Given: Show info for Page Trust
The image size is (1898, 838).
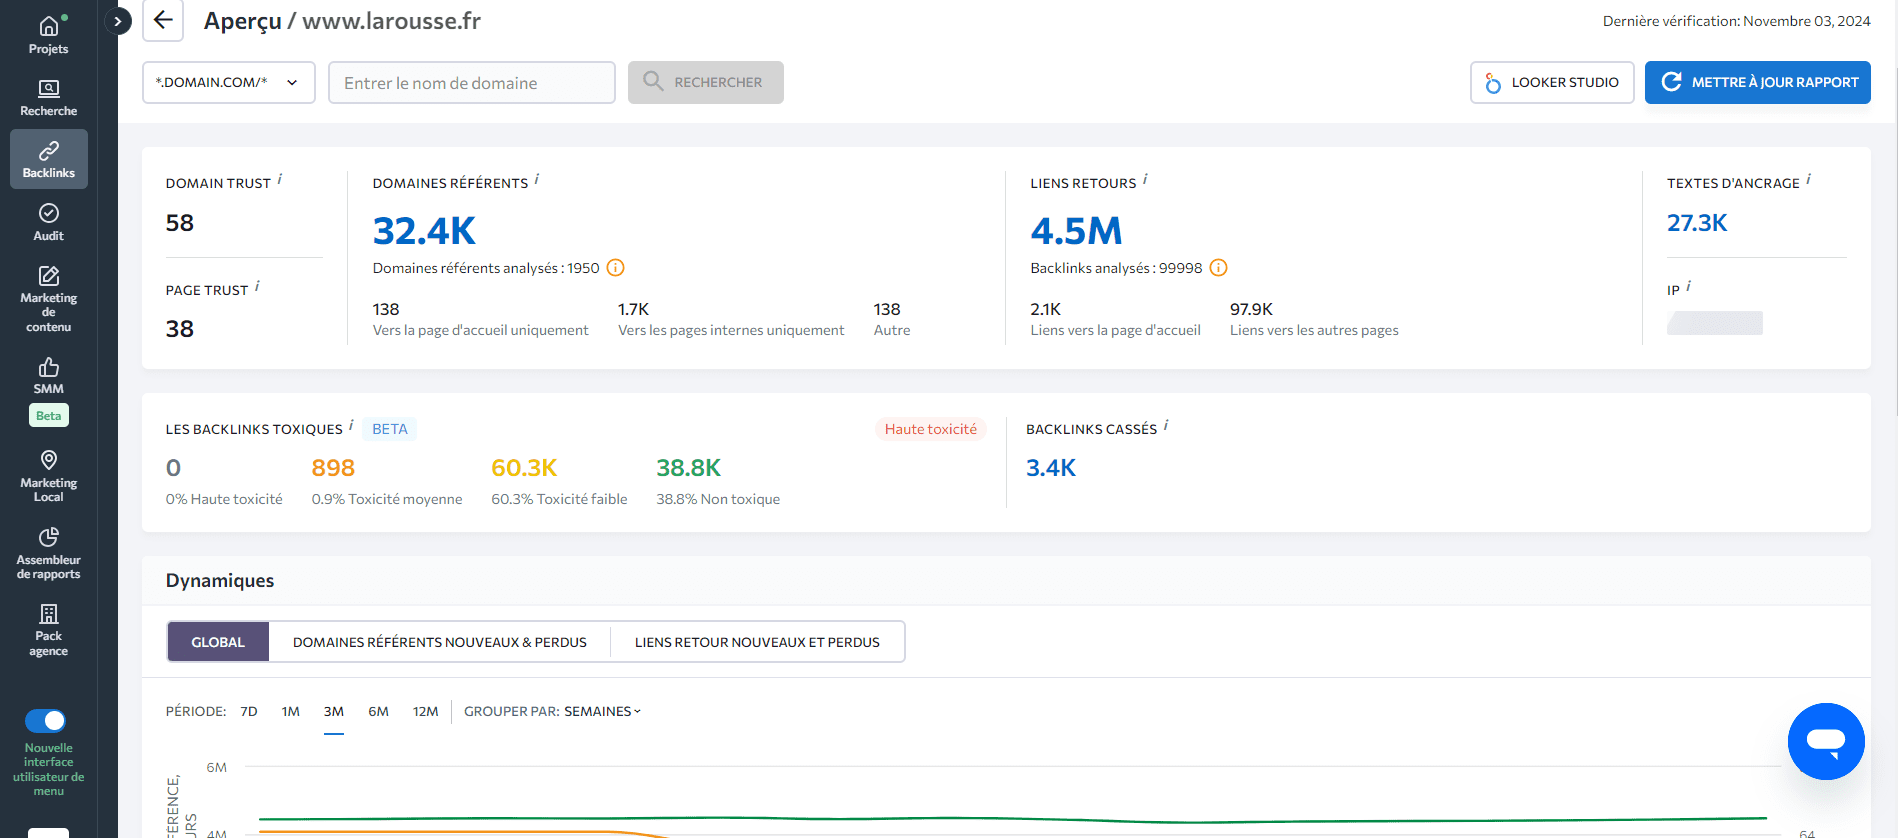Looking at the screenshot, I should (x=257, y=286).
